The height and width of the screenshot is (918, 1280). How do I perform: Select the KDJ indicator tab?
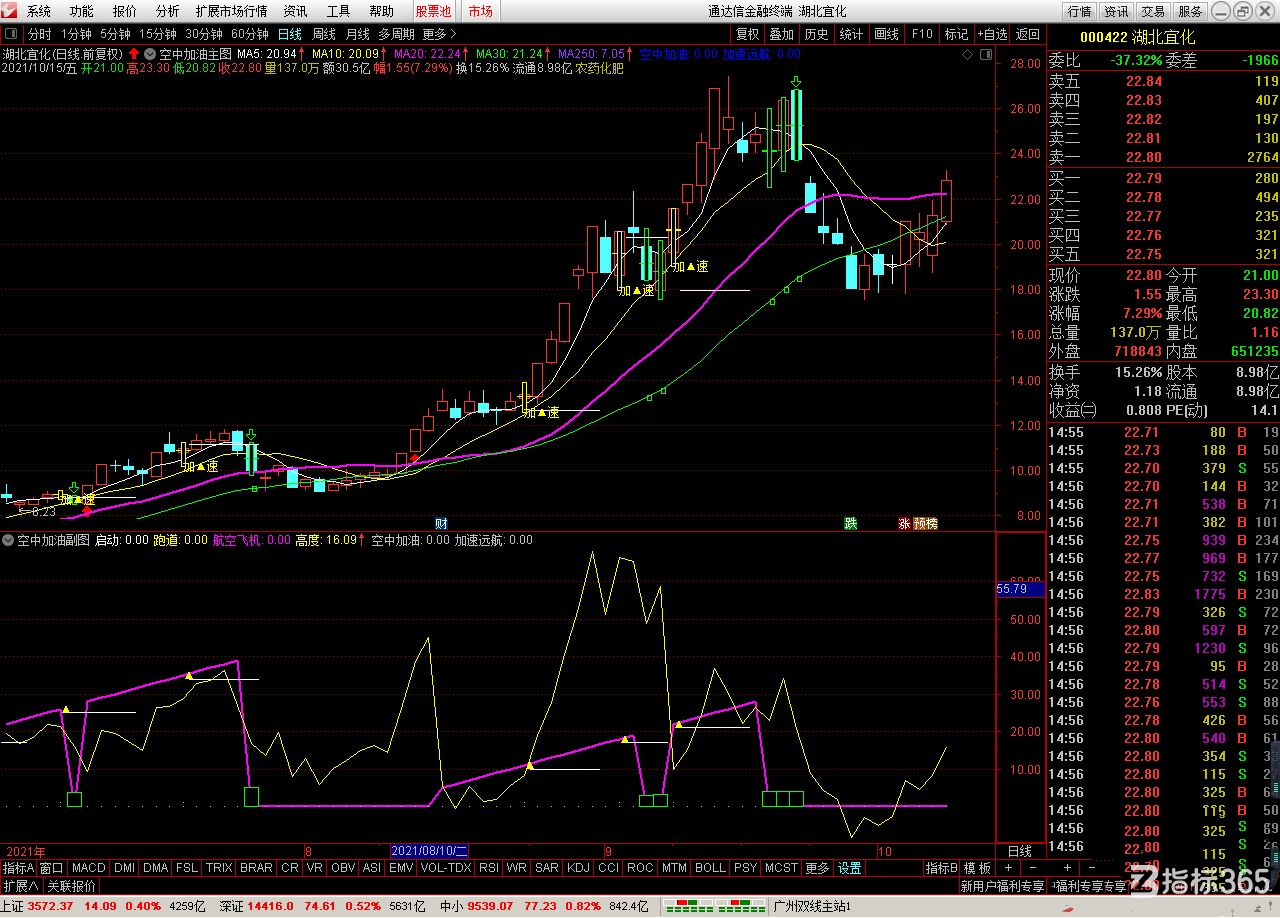tap(578, 868)
